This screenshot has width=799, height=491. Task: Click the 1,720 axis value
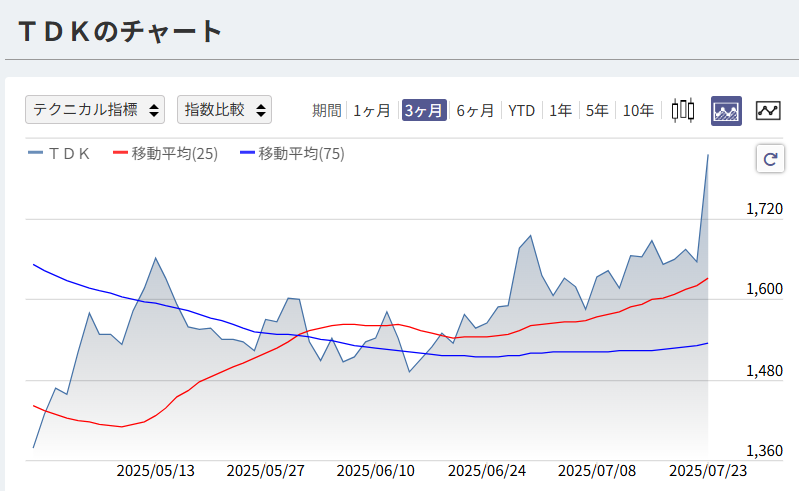[764, 209]
